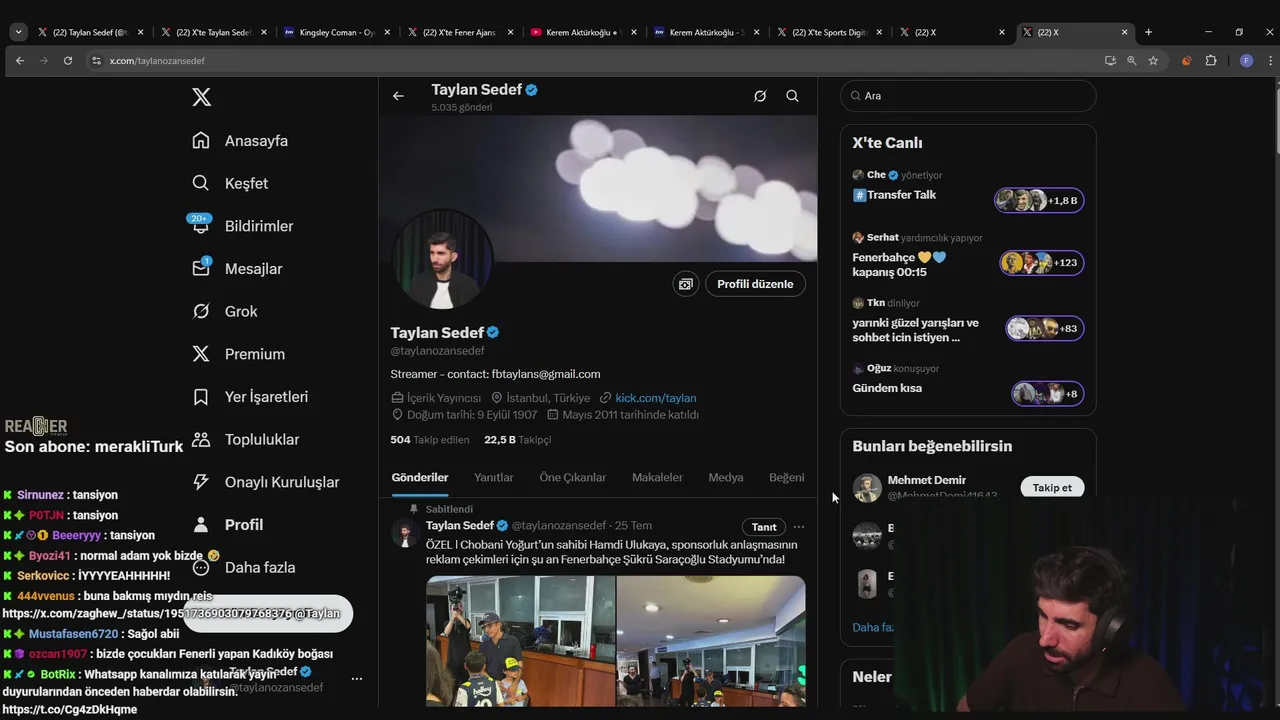Open Grok icon in sidebar

(x=201, y=311)
